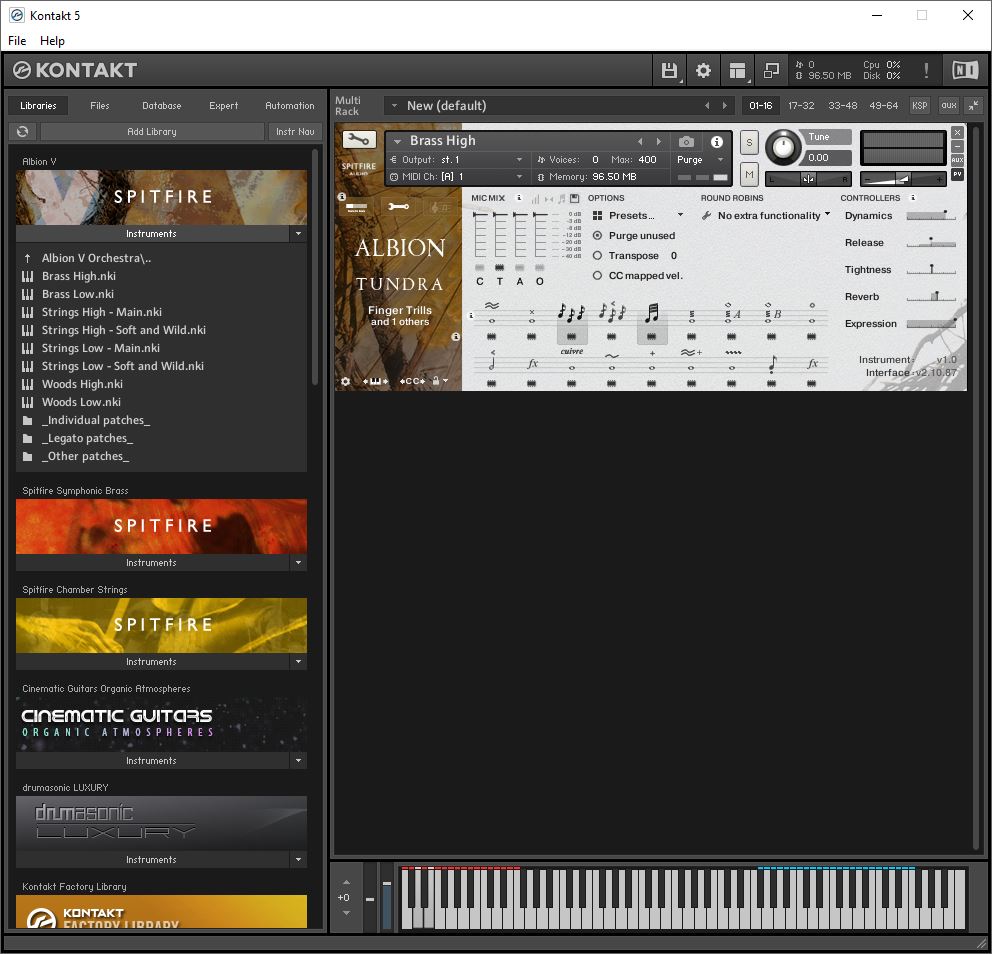Toggle the A microphone on/off

[519, 268]
